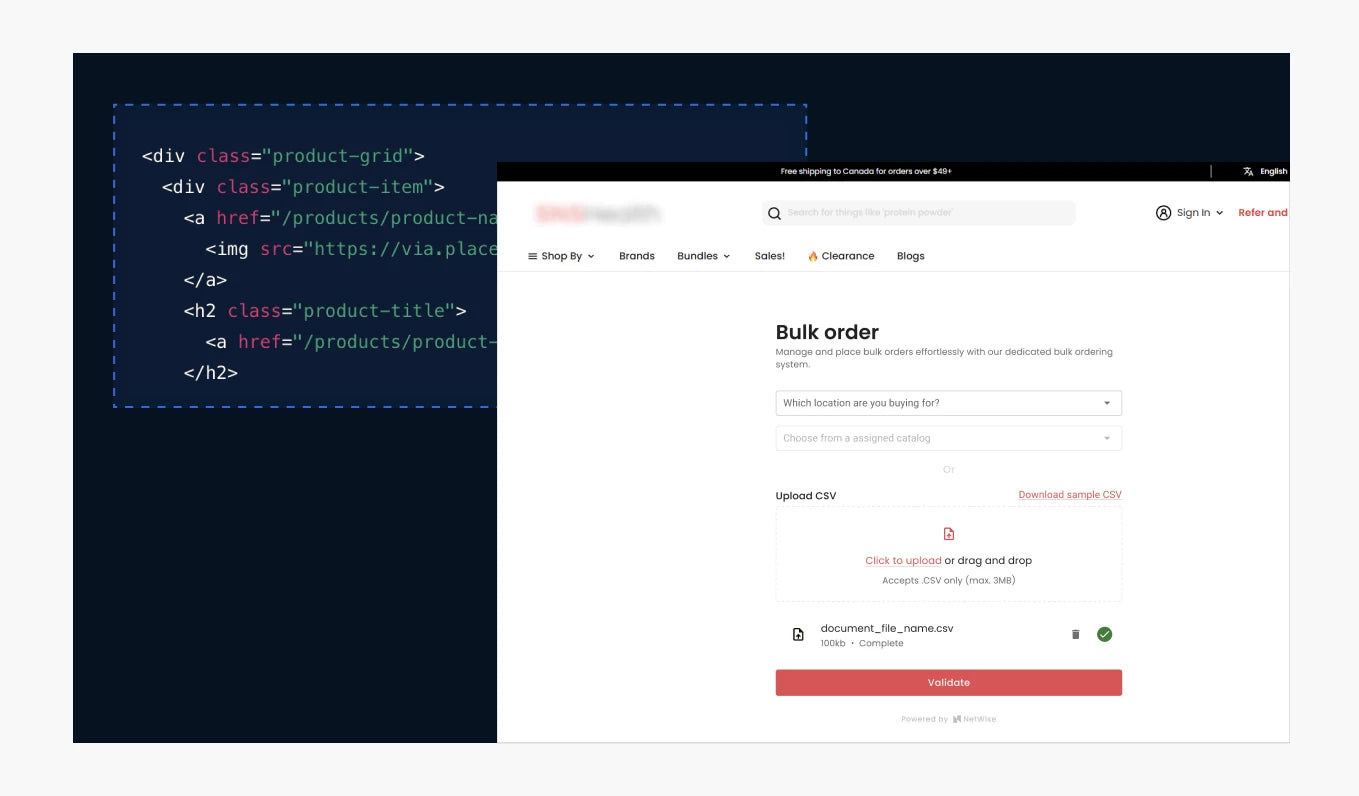This screenshot has height=796, width=1359.
Task: Click the account profile icon
Action: pyautogui.click(x=1163, y=213)
